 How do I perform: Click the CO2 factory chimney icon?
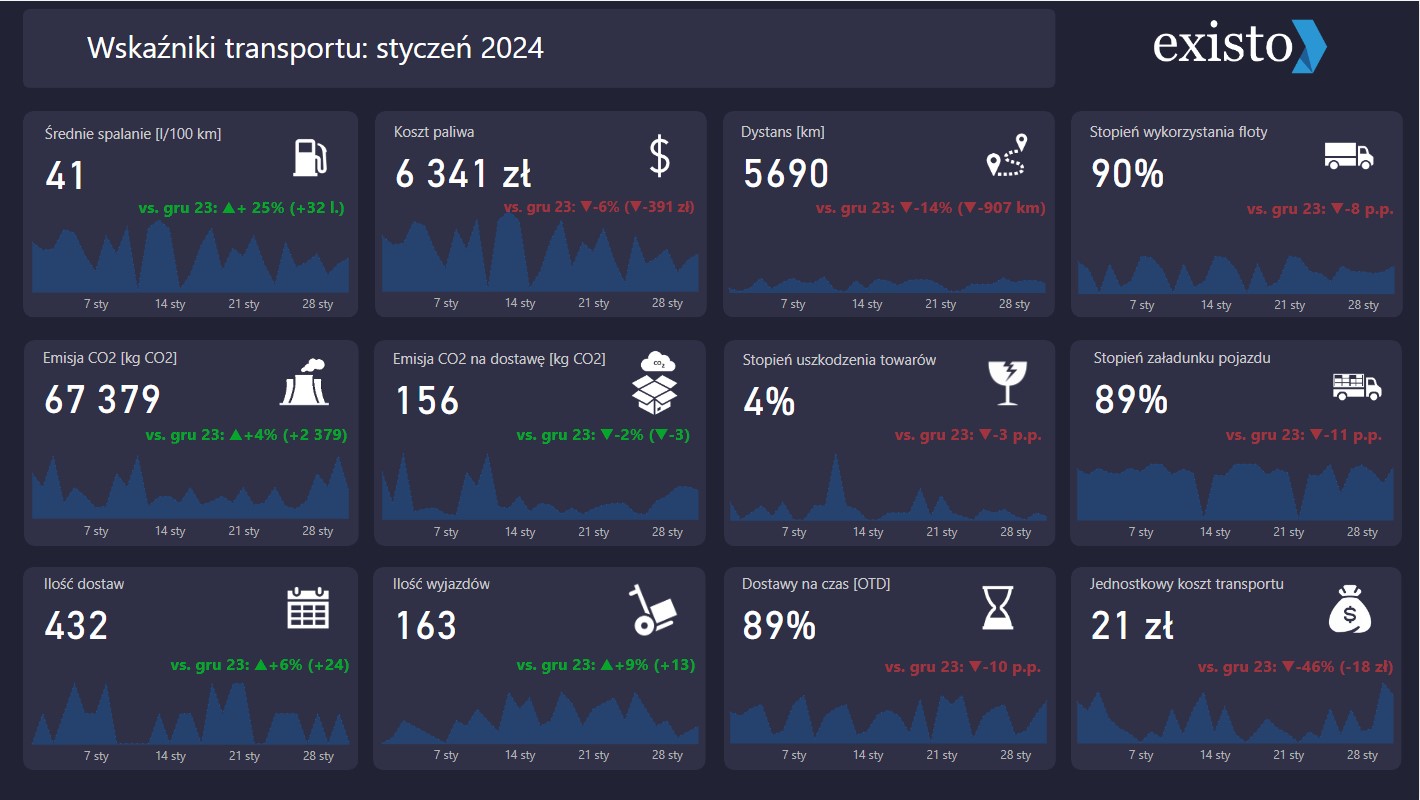pyautogui.click(x=304, y=382)
